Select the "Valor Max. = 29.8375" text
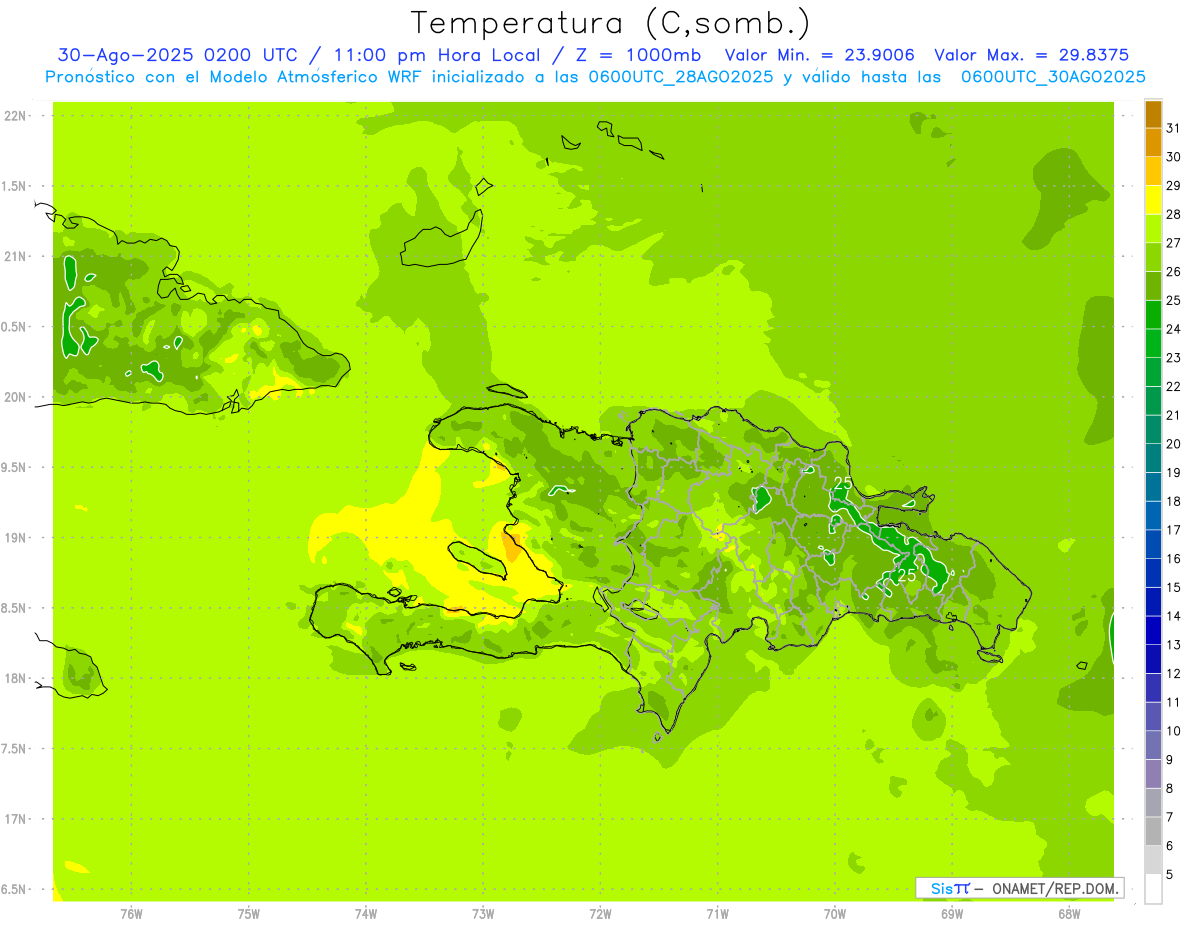Image resolution: width=1200 pixels, height=927 pixels. [x=1031, y=55]
